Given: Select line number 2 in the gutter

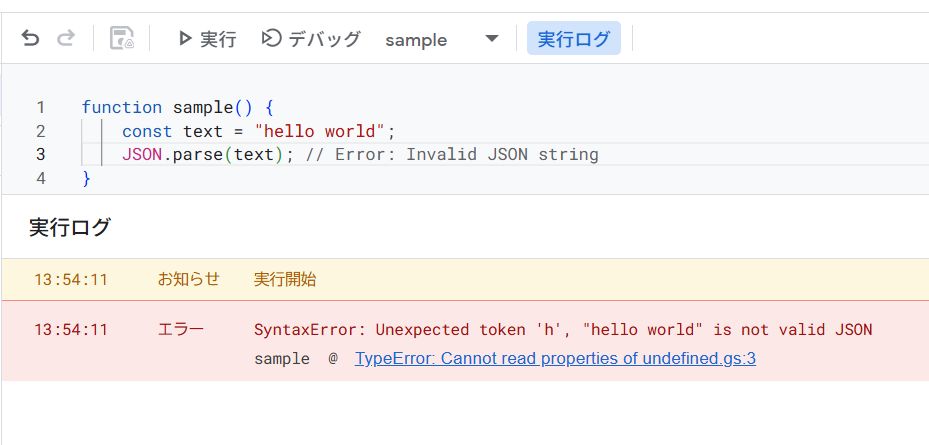Looking at the screenshot, I should coord(40,131).
